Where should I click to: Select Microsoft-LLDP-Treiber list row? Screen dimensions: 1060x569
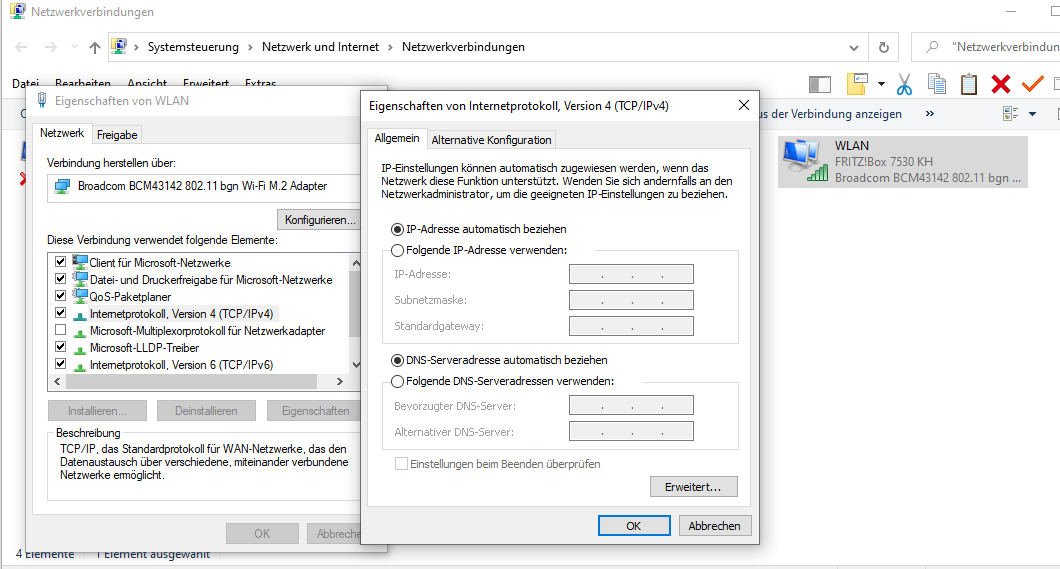tap(144, 348)
